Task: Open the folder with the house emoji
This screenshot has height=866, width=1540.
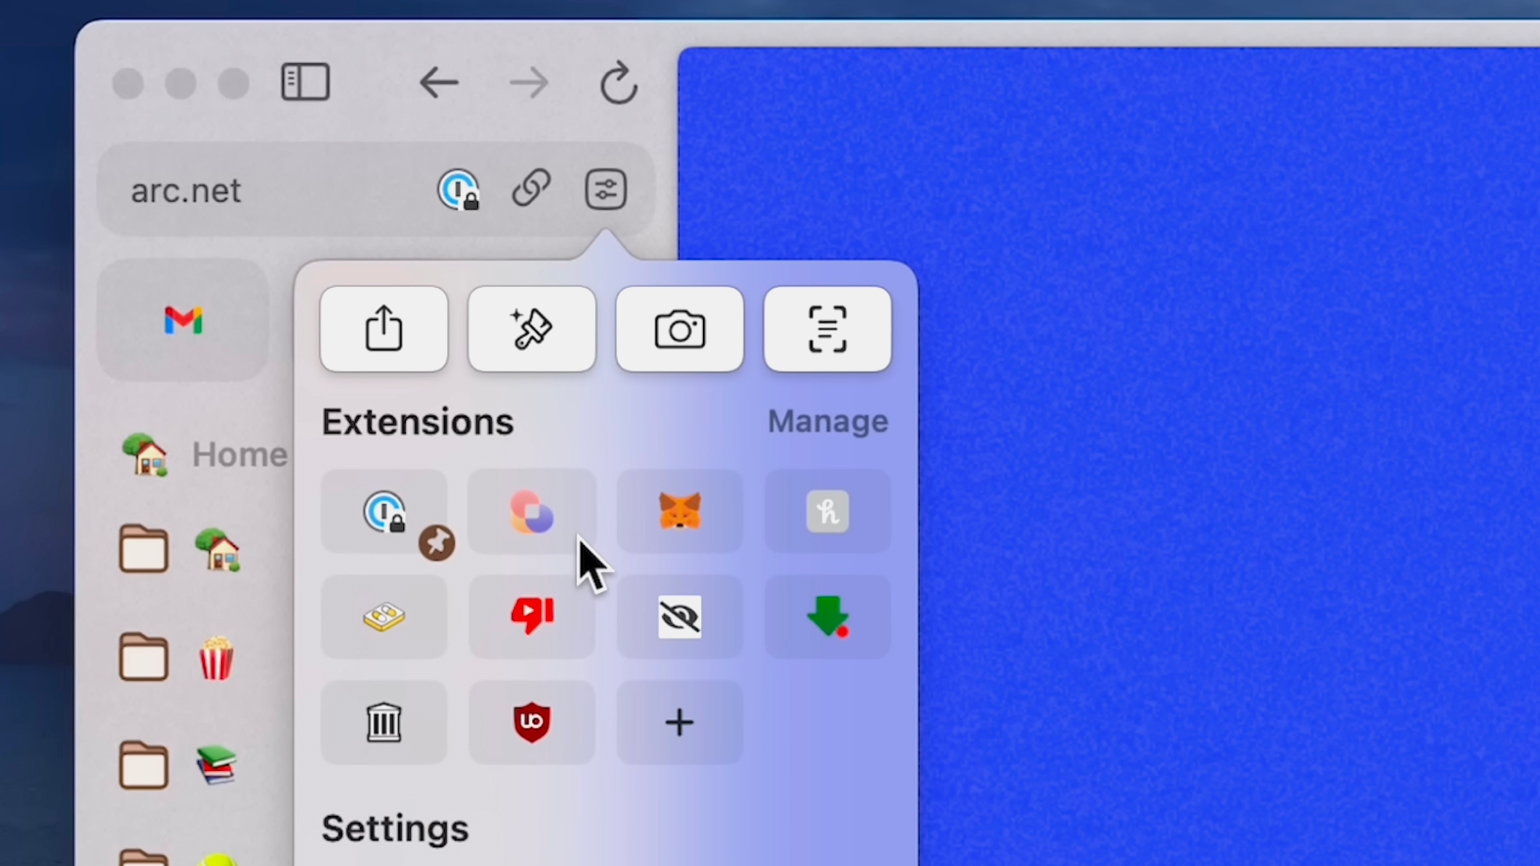Action: tap(180, 549)
